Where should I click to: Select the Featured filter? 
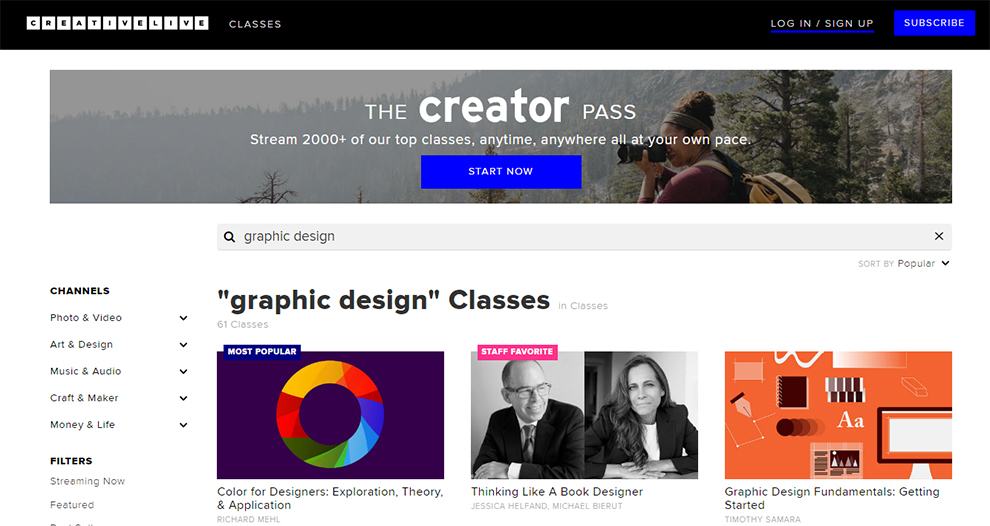72,505
